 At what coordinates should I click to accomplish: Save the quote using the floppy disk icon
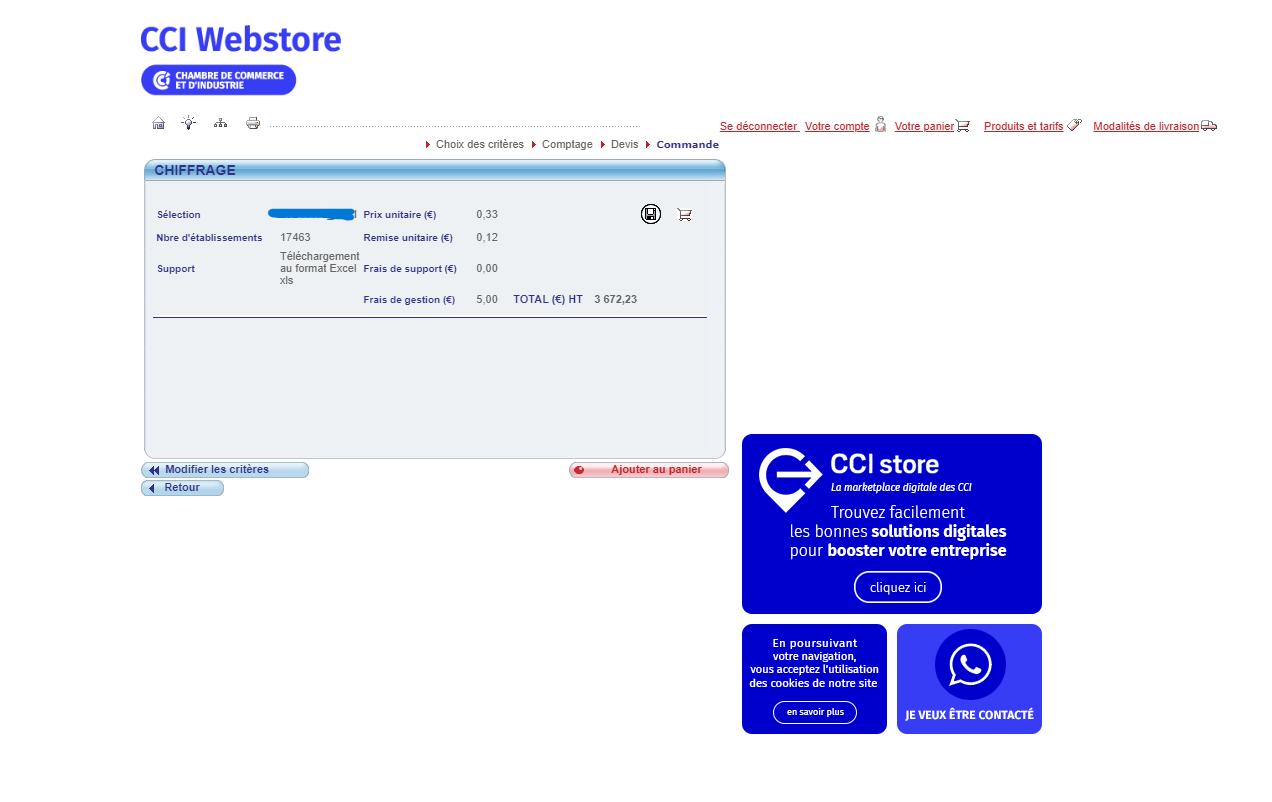click(651, 214)
